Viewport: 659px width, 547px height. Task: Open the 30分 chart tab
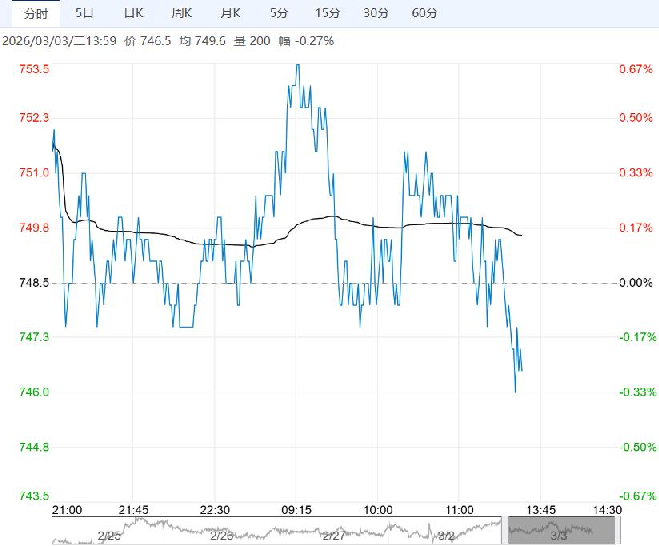(376, 13)
